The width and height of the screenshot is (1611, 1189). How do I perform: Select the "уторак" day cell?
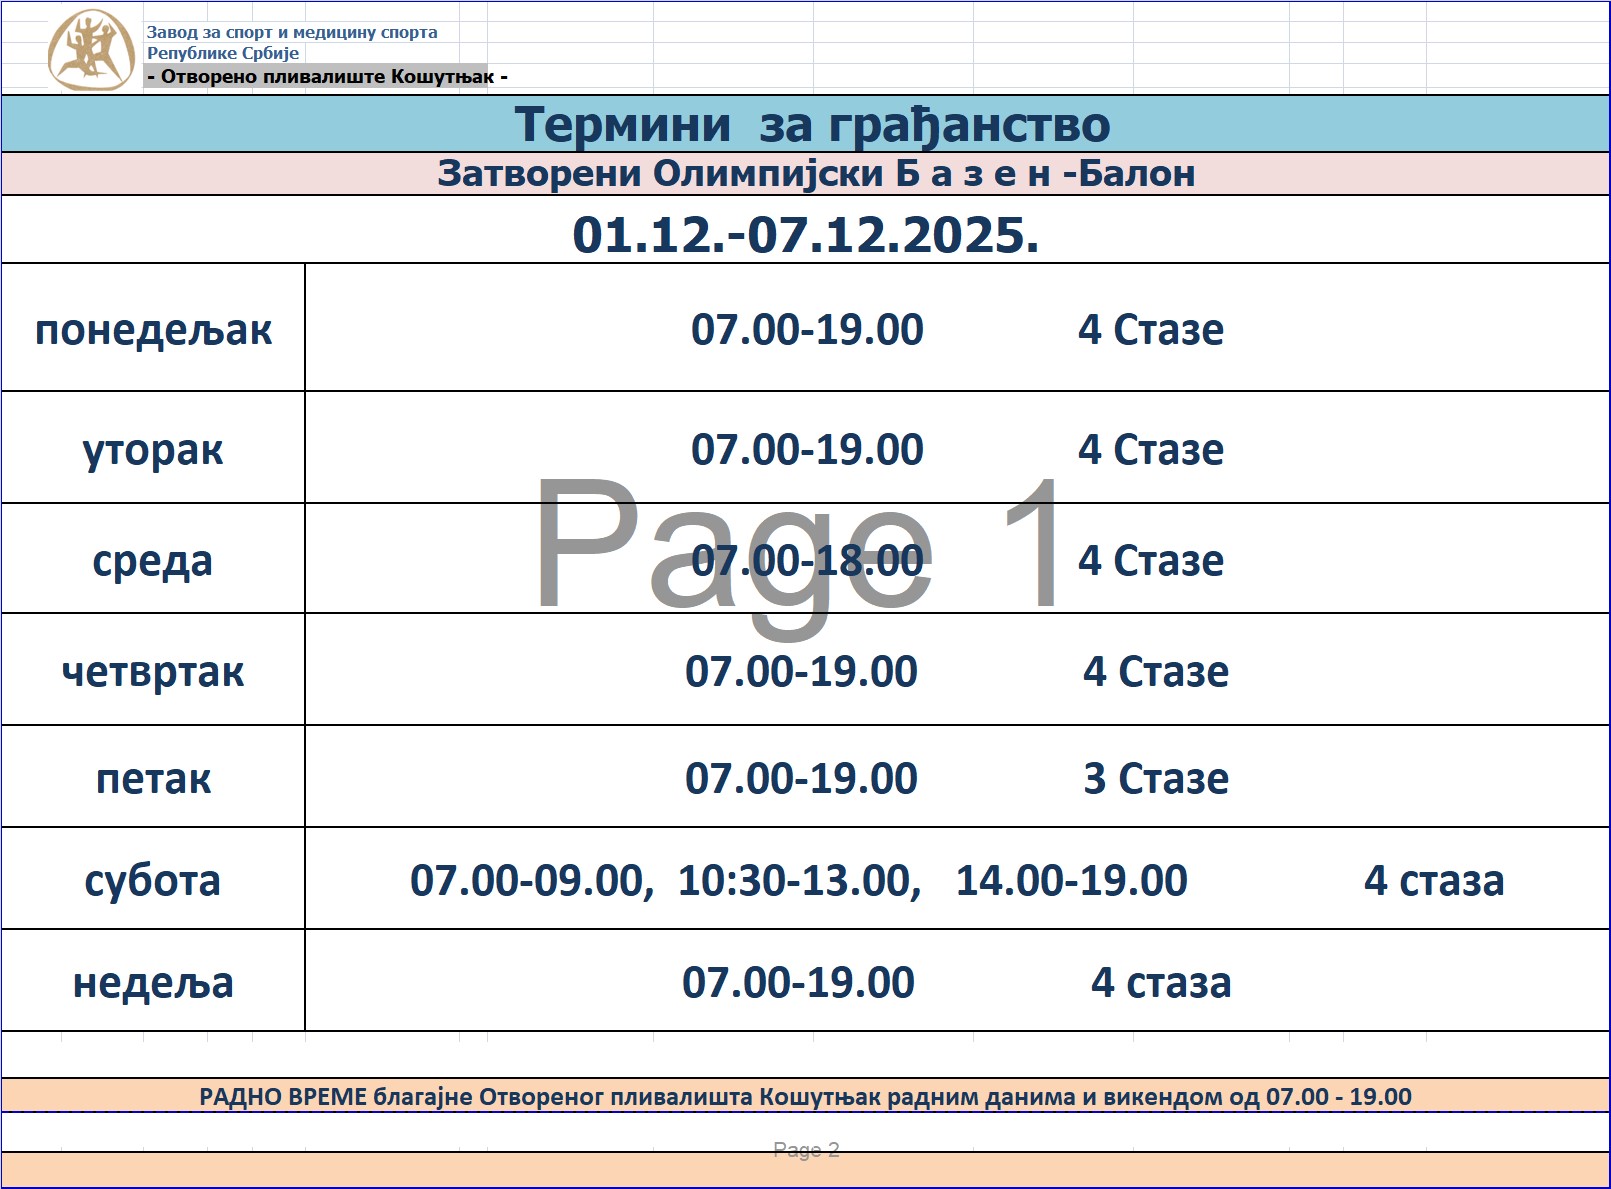coord(153,449)
